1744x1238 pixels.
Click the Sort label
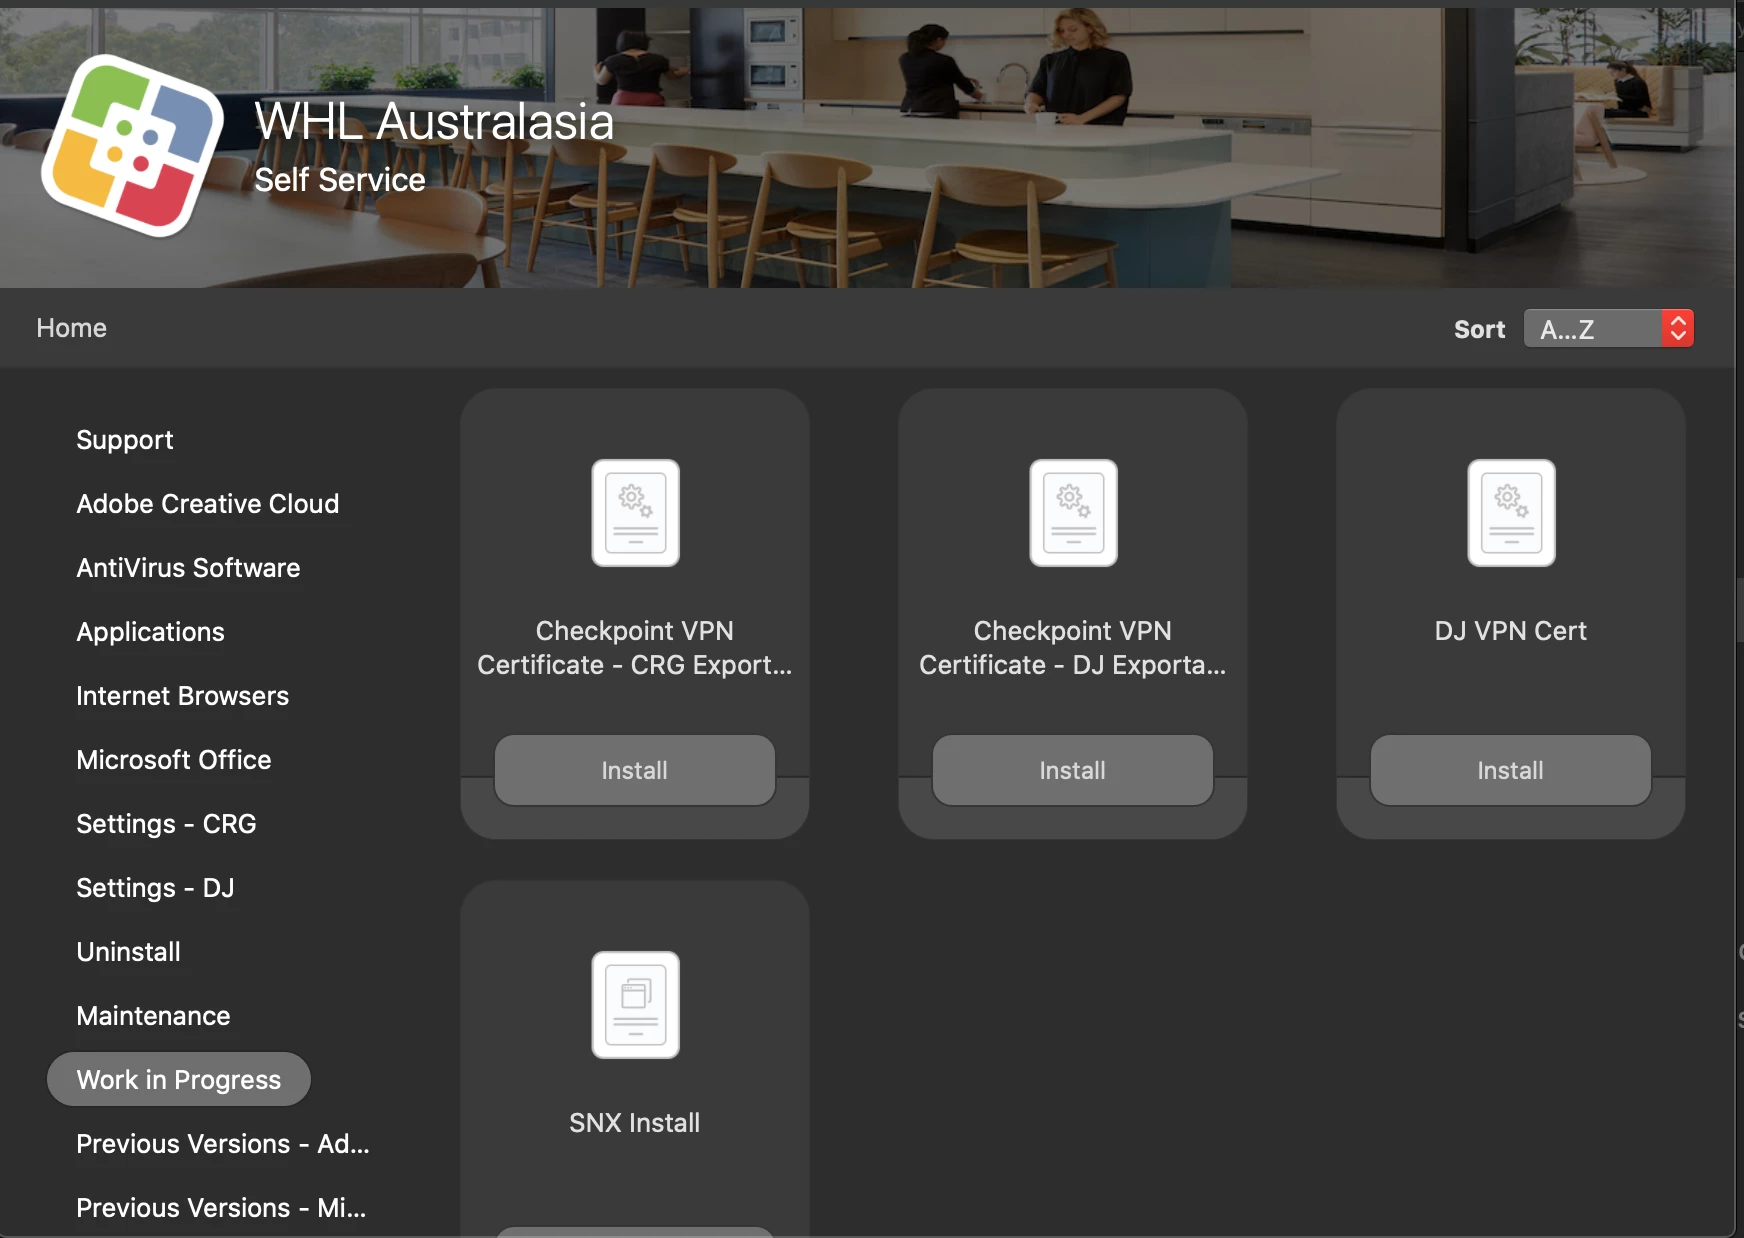(x=1479, y=329)
